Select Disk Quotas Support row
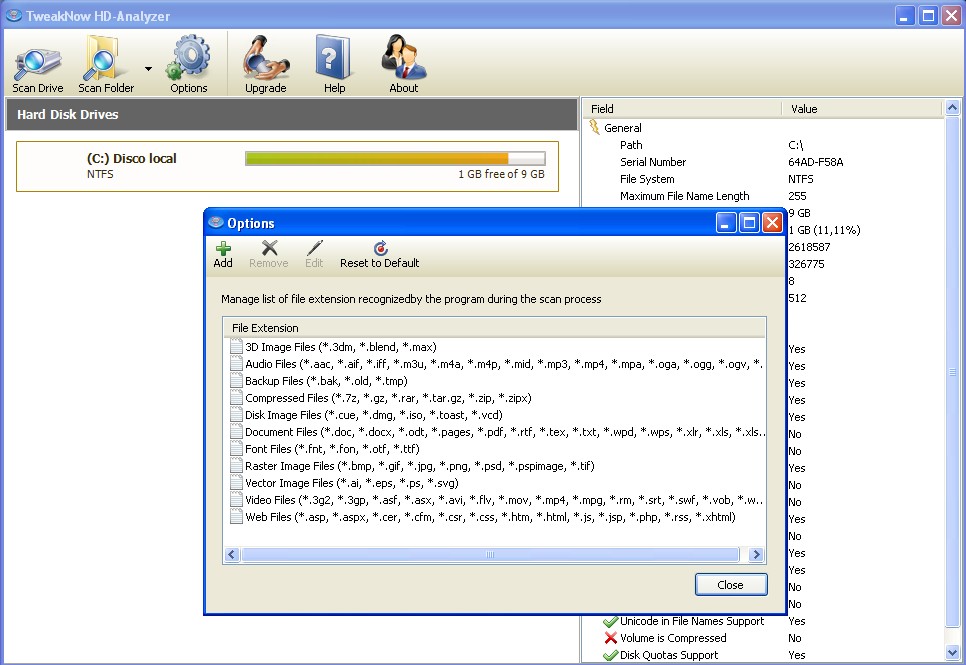966x665 pixels. (x=764, y=655)
